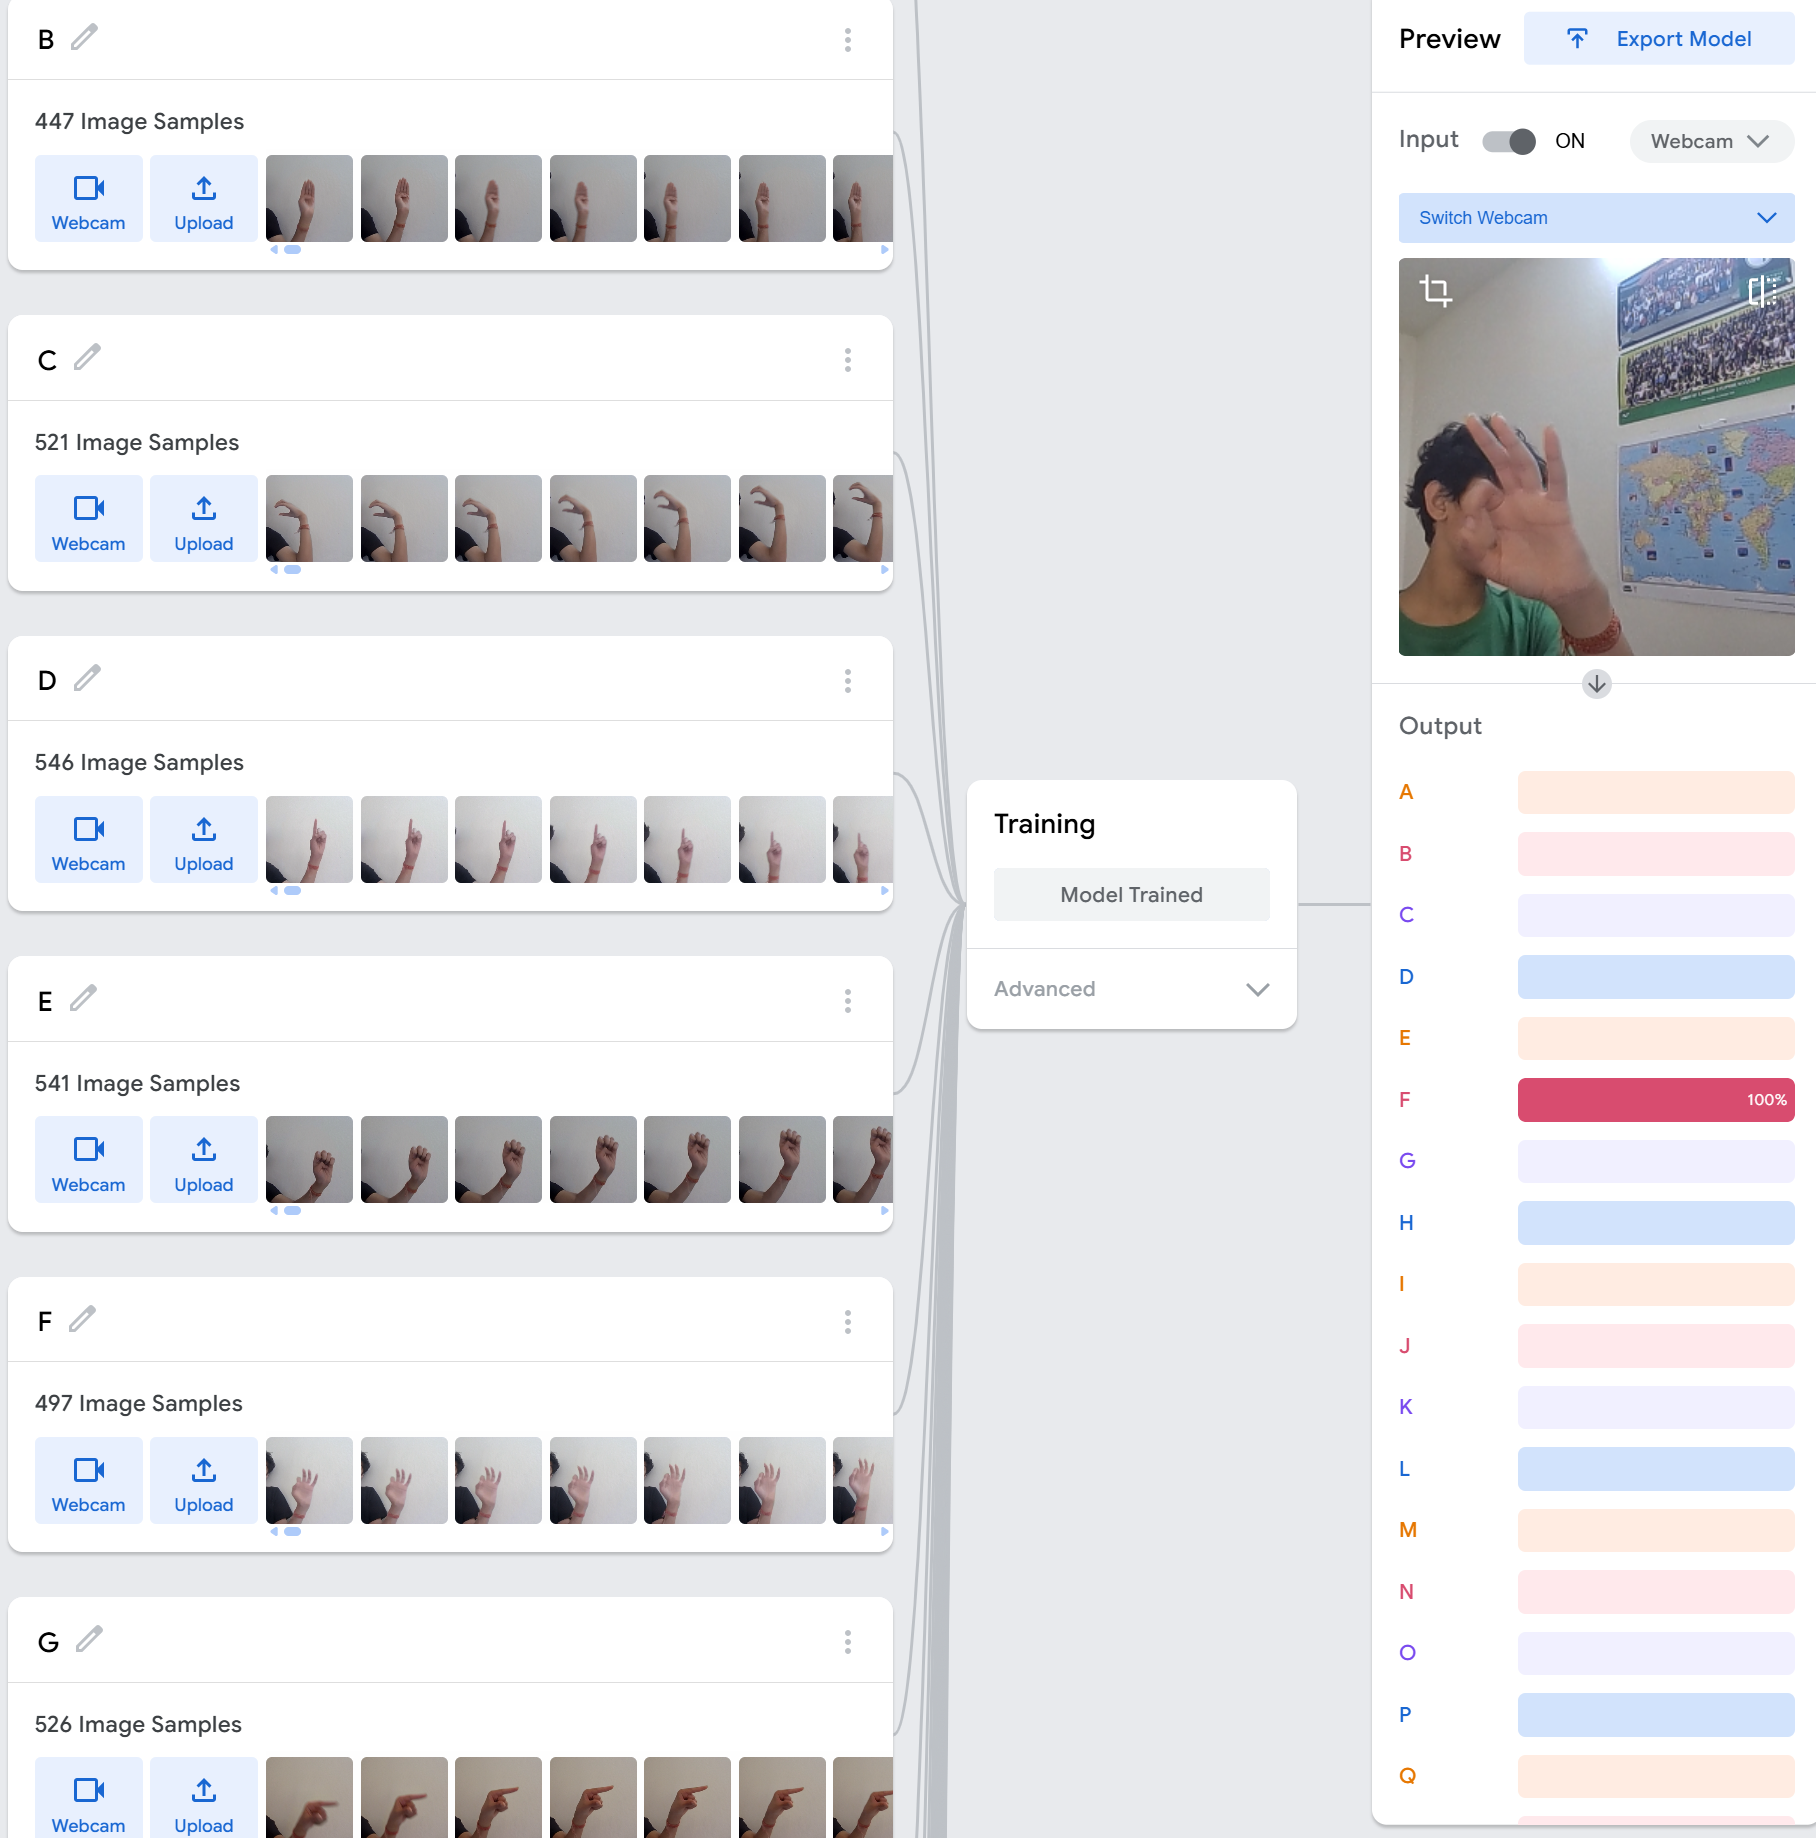Upload images to class C
The width and height of the screenshot is (1816, 1838).
[204, 519]
